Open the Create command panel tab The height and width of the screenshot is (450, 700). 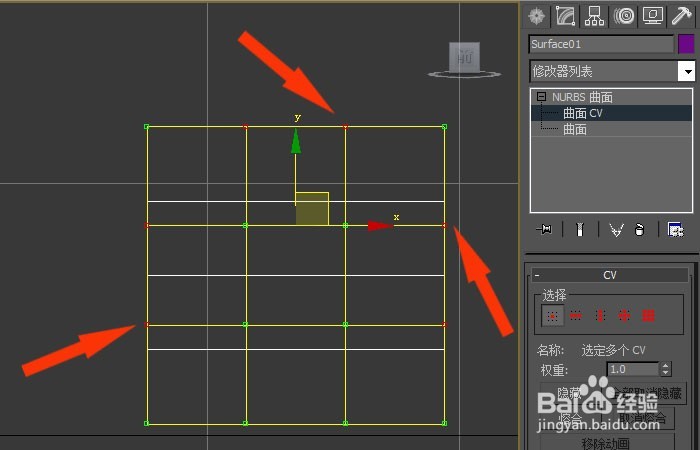pos(536,16)
